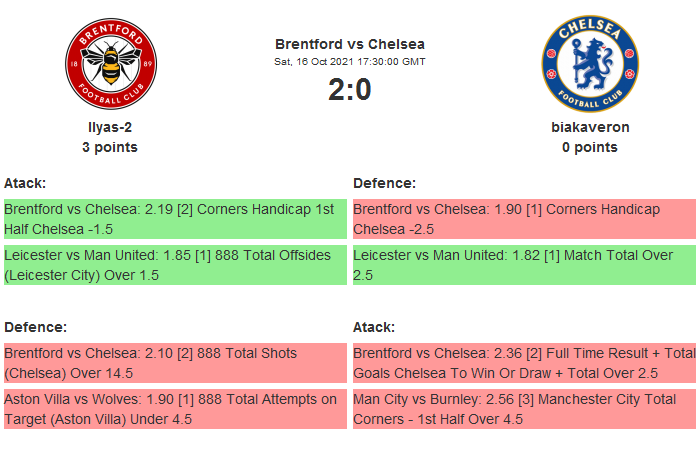Select Leicester vs Man United Match Total bet

pos(523,265)
